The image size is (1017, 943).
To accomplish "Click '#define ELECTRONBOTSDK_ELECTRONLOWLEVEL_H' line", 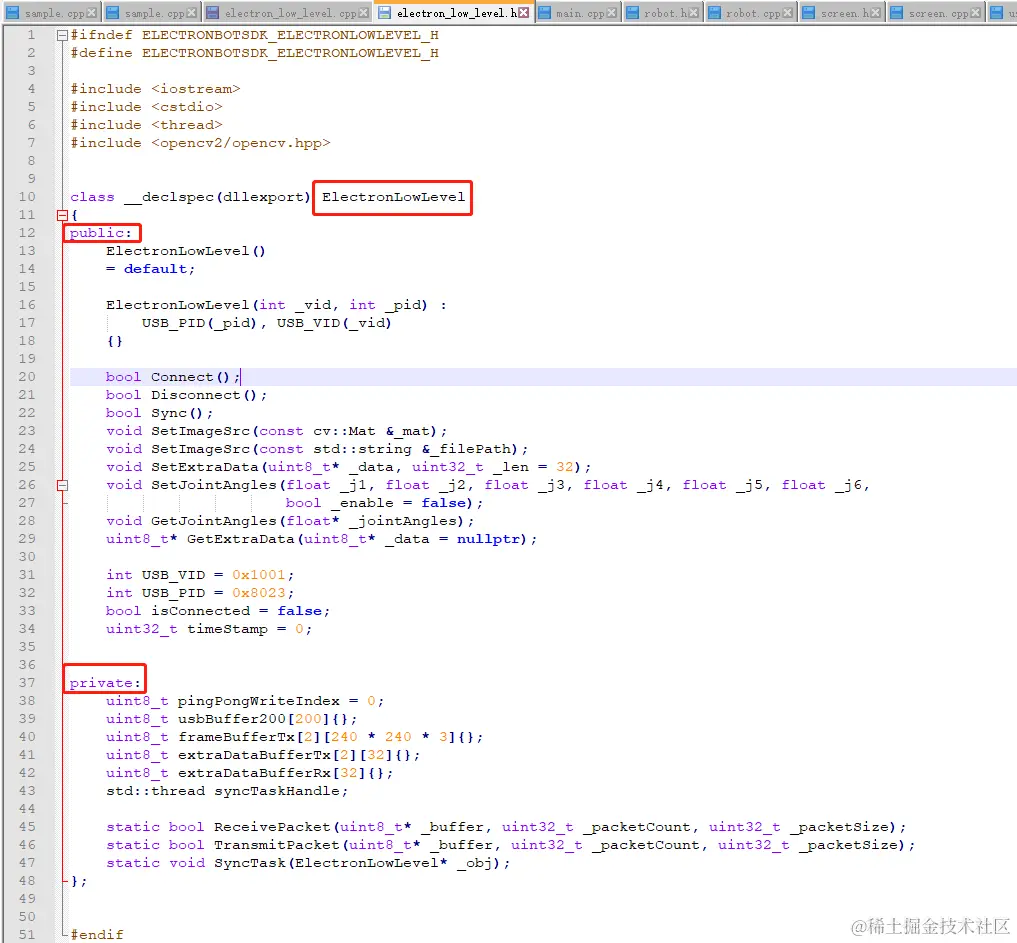I will (x=254, y=53).
